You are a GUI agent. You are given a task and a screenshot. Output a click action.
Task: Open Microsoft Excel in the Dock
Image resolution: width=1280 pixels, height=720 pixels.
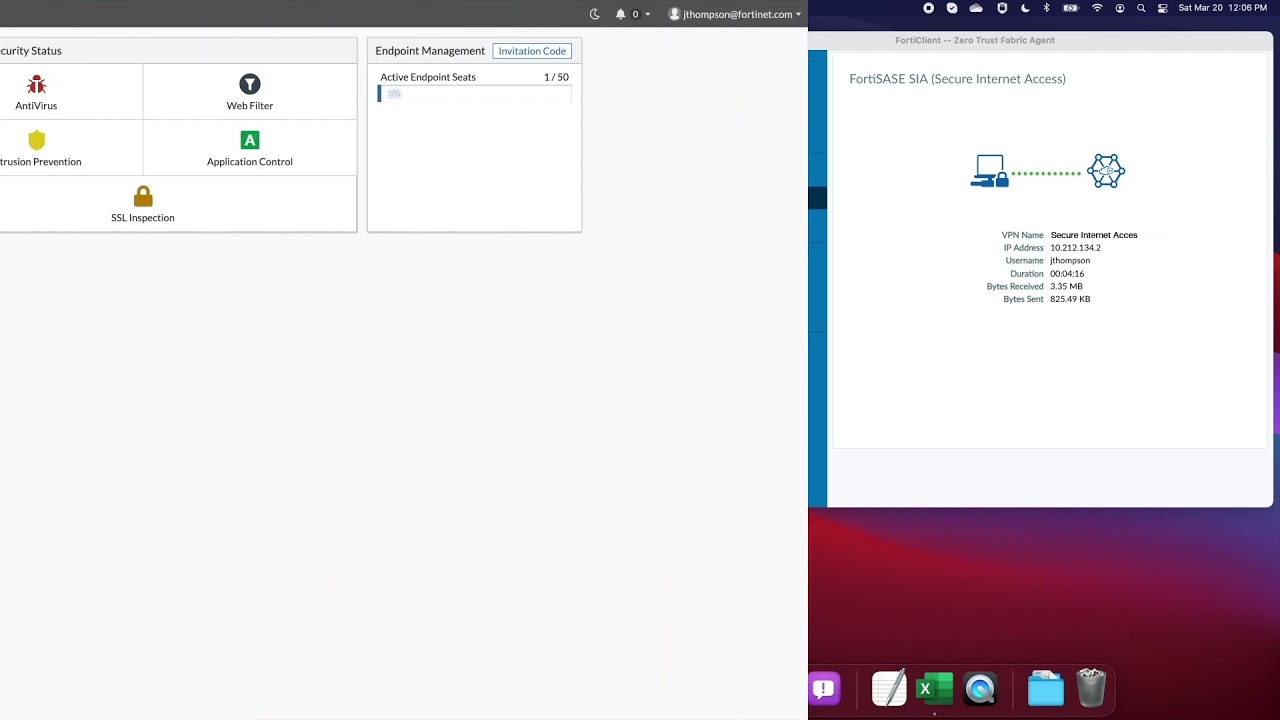tap(935, 689)
